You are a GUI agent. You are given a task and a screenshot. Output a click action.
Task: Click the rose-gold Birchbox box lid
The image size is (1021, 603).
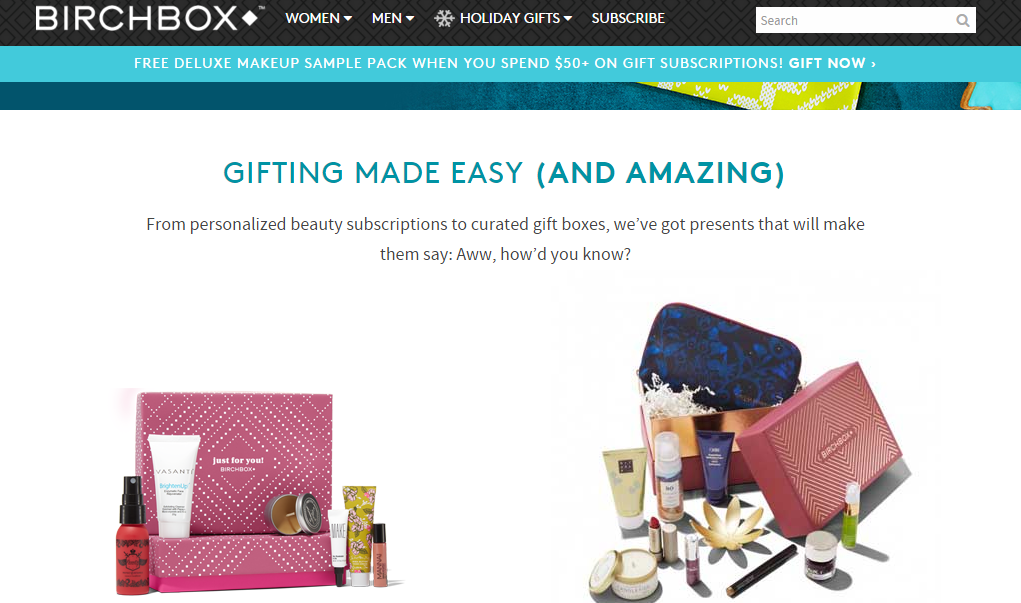click(820, 449)
